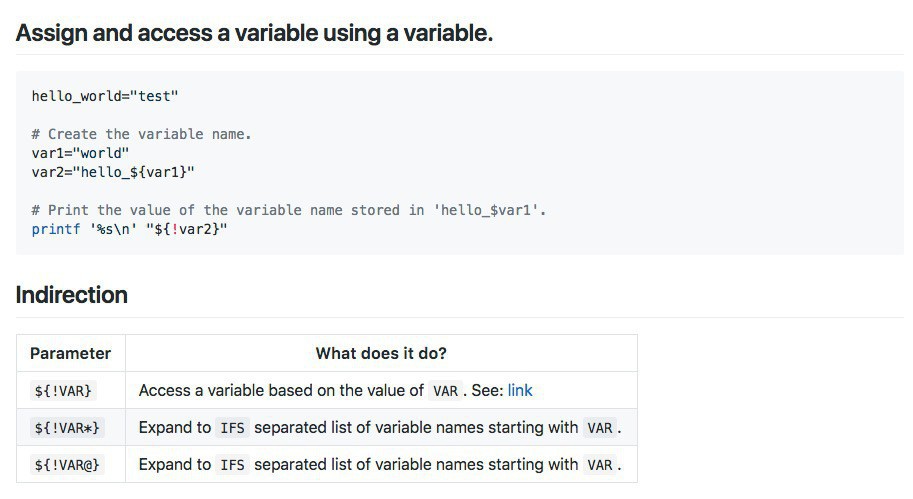The width and height of the screenshot is (913, 499).
Task: Click the "# Print the value" comment line
Action: (x=289, y=210)
